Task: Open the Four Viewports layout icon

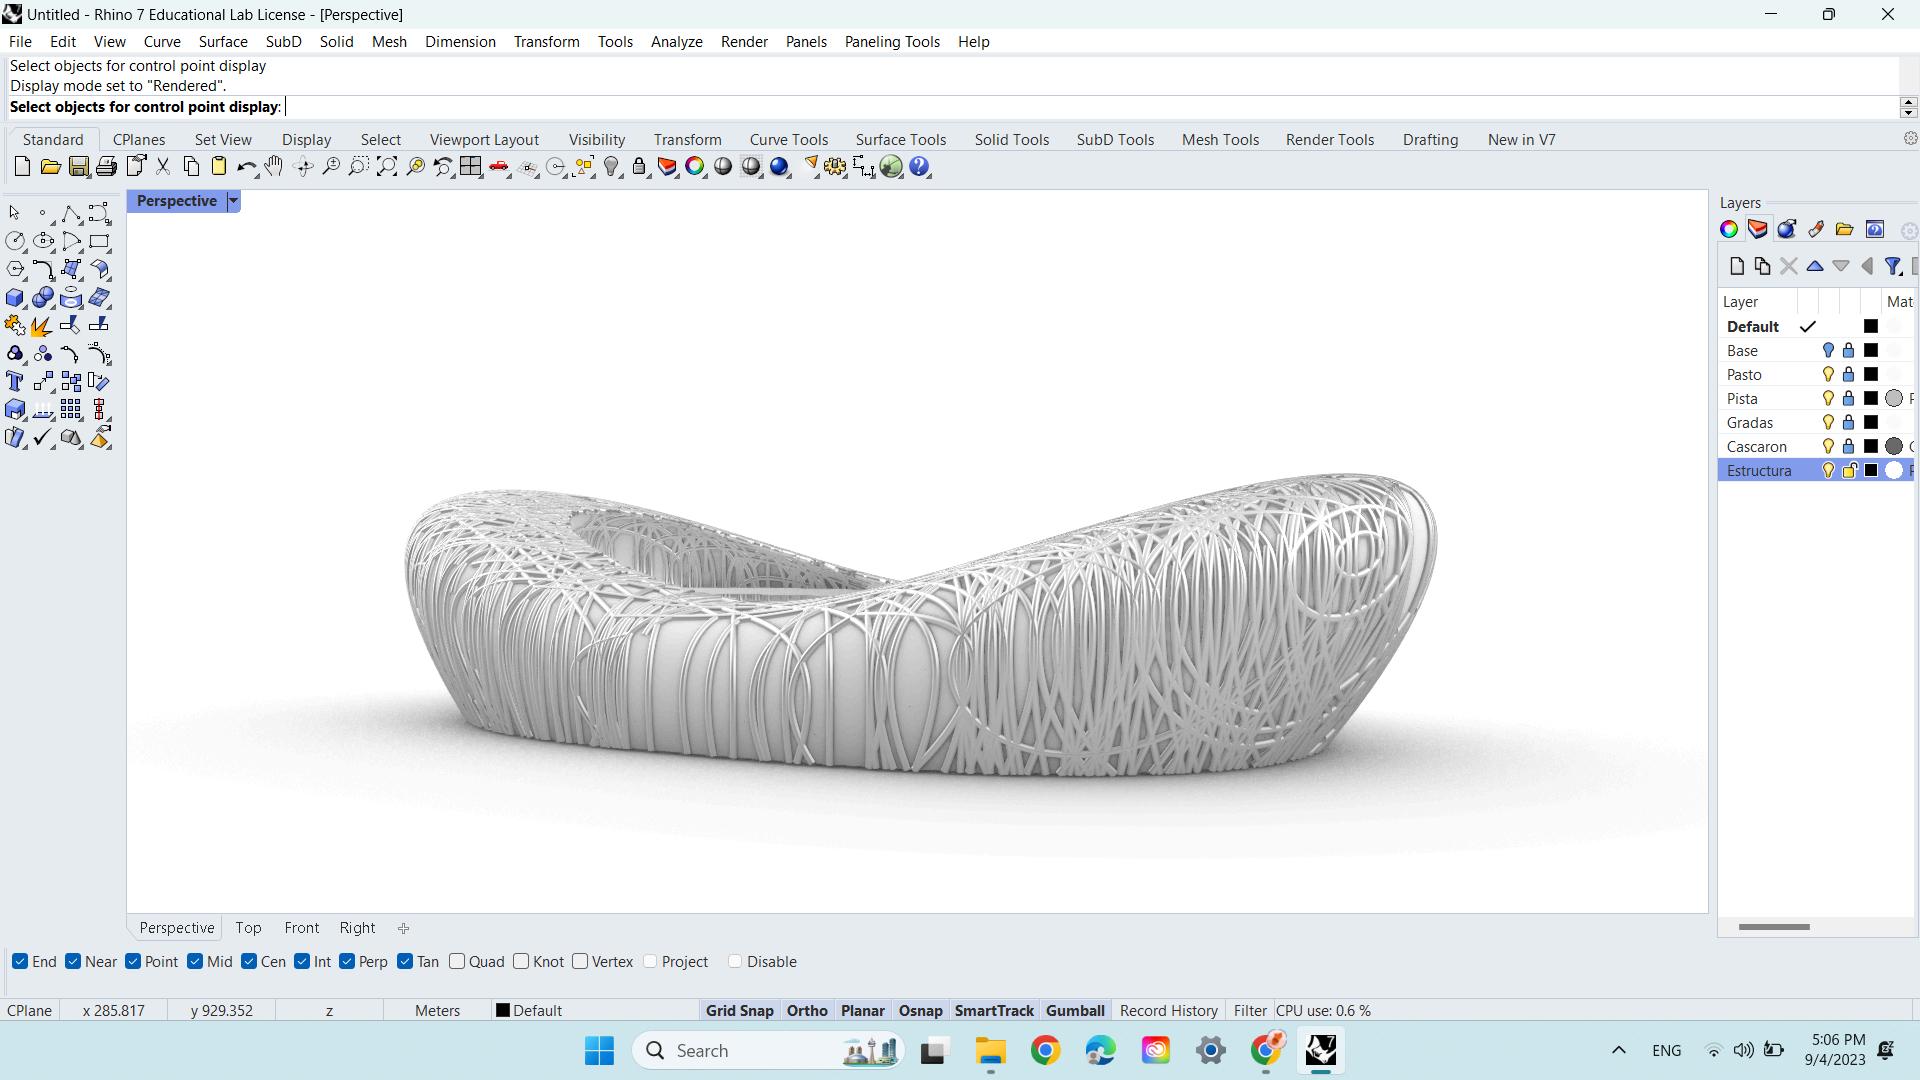Action: [x=471, y=167]
